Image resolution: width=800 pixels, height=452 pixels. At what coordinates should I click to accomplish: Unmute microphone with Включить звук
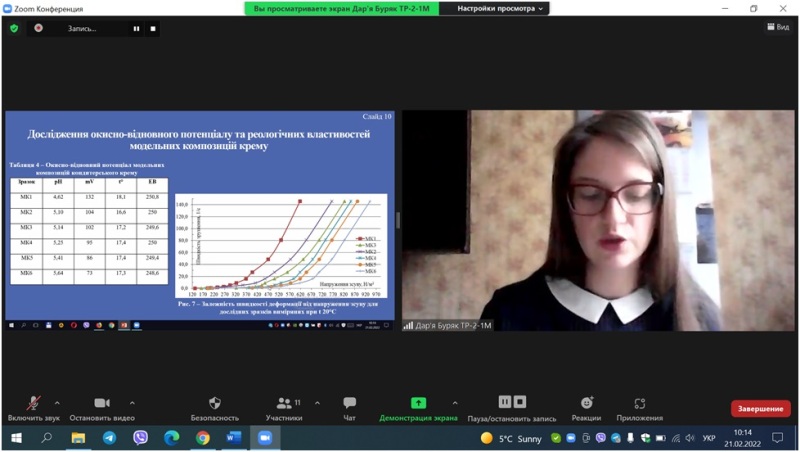click(x=33, y=404)
